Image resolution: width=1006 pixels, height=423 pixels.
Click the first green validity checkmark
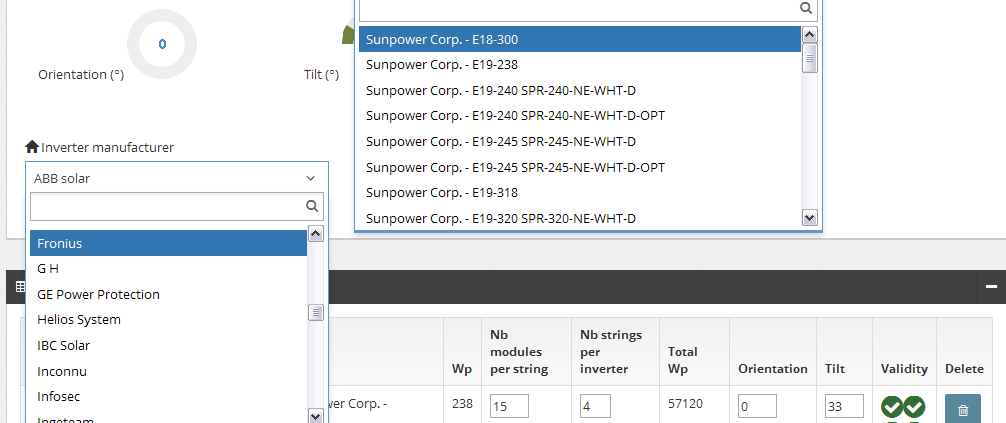click(891, 406)
